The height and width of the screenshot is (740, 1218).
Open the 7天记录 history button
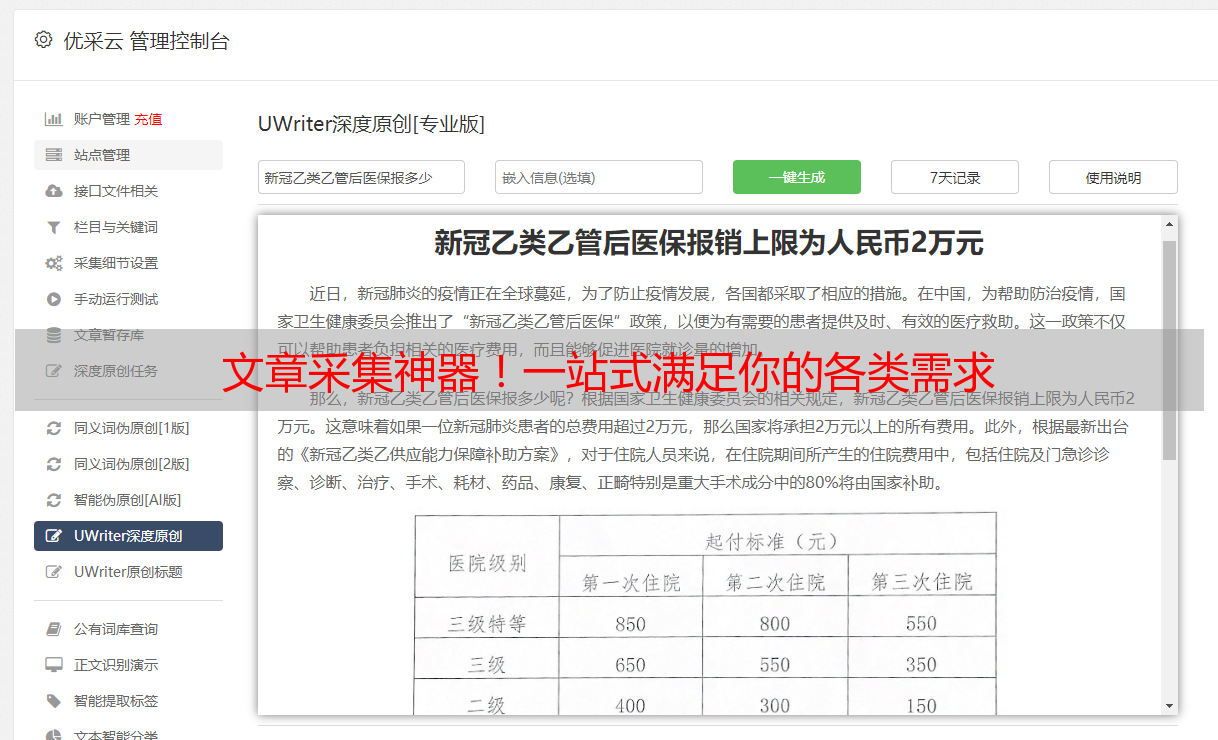954,177
